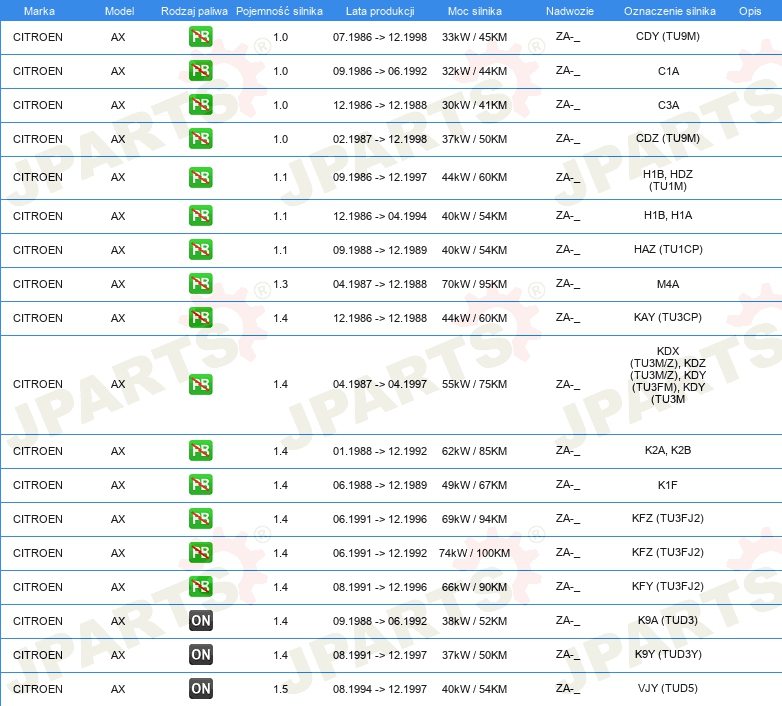
Task: Click the Oznaczenie silnika column header
Action: (669, 11)
